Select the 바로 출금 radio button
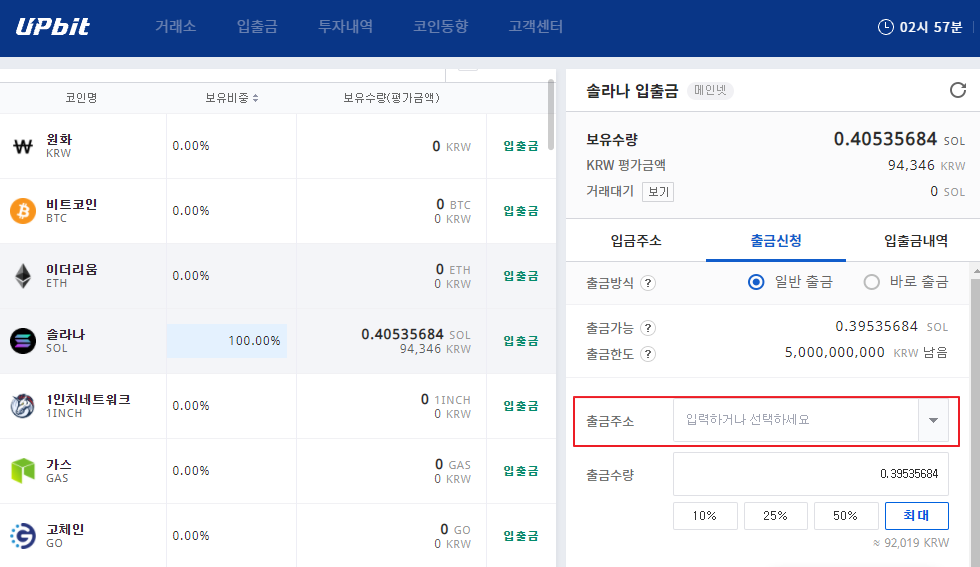The height and width of the screenshot is (567, 980). click(x=871, y=282)
